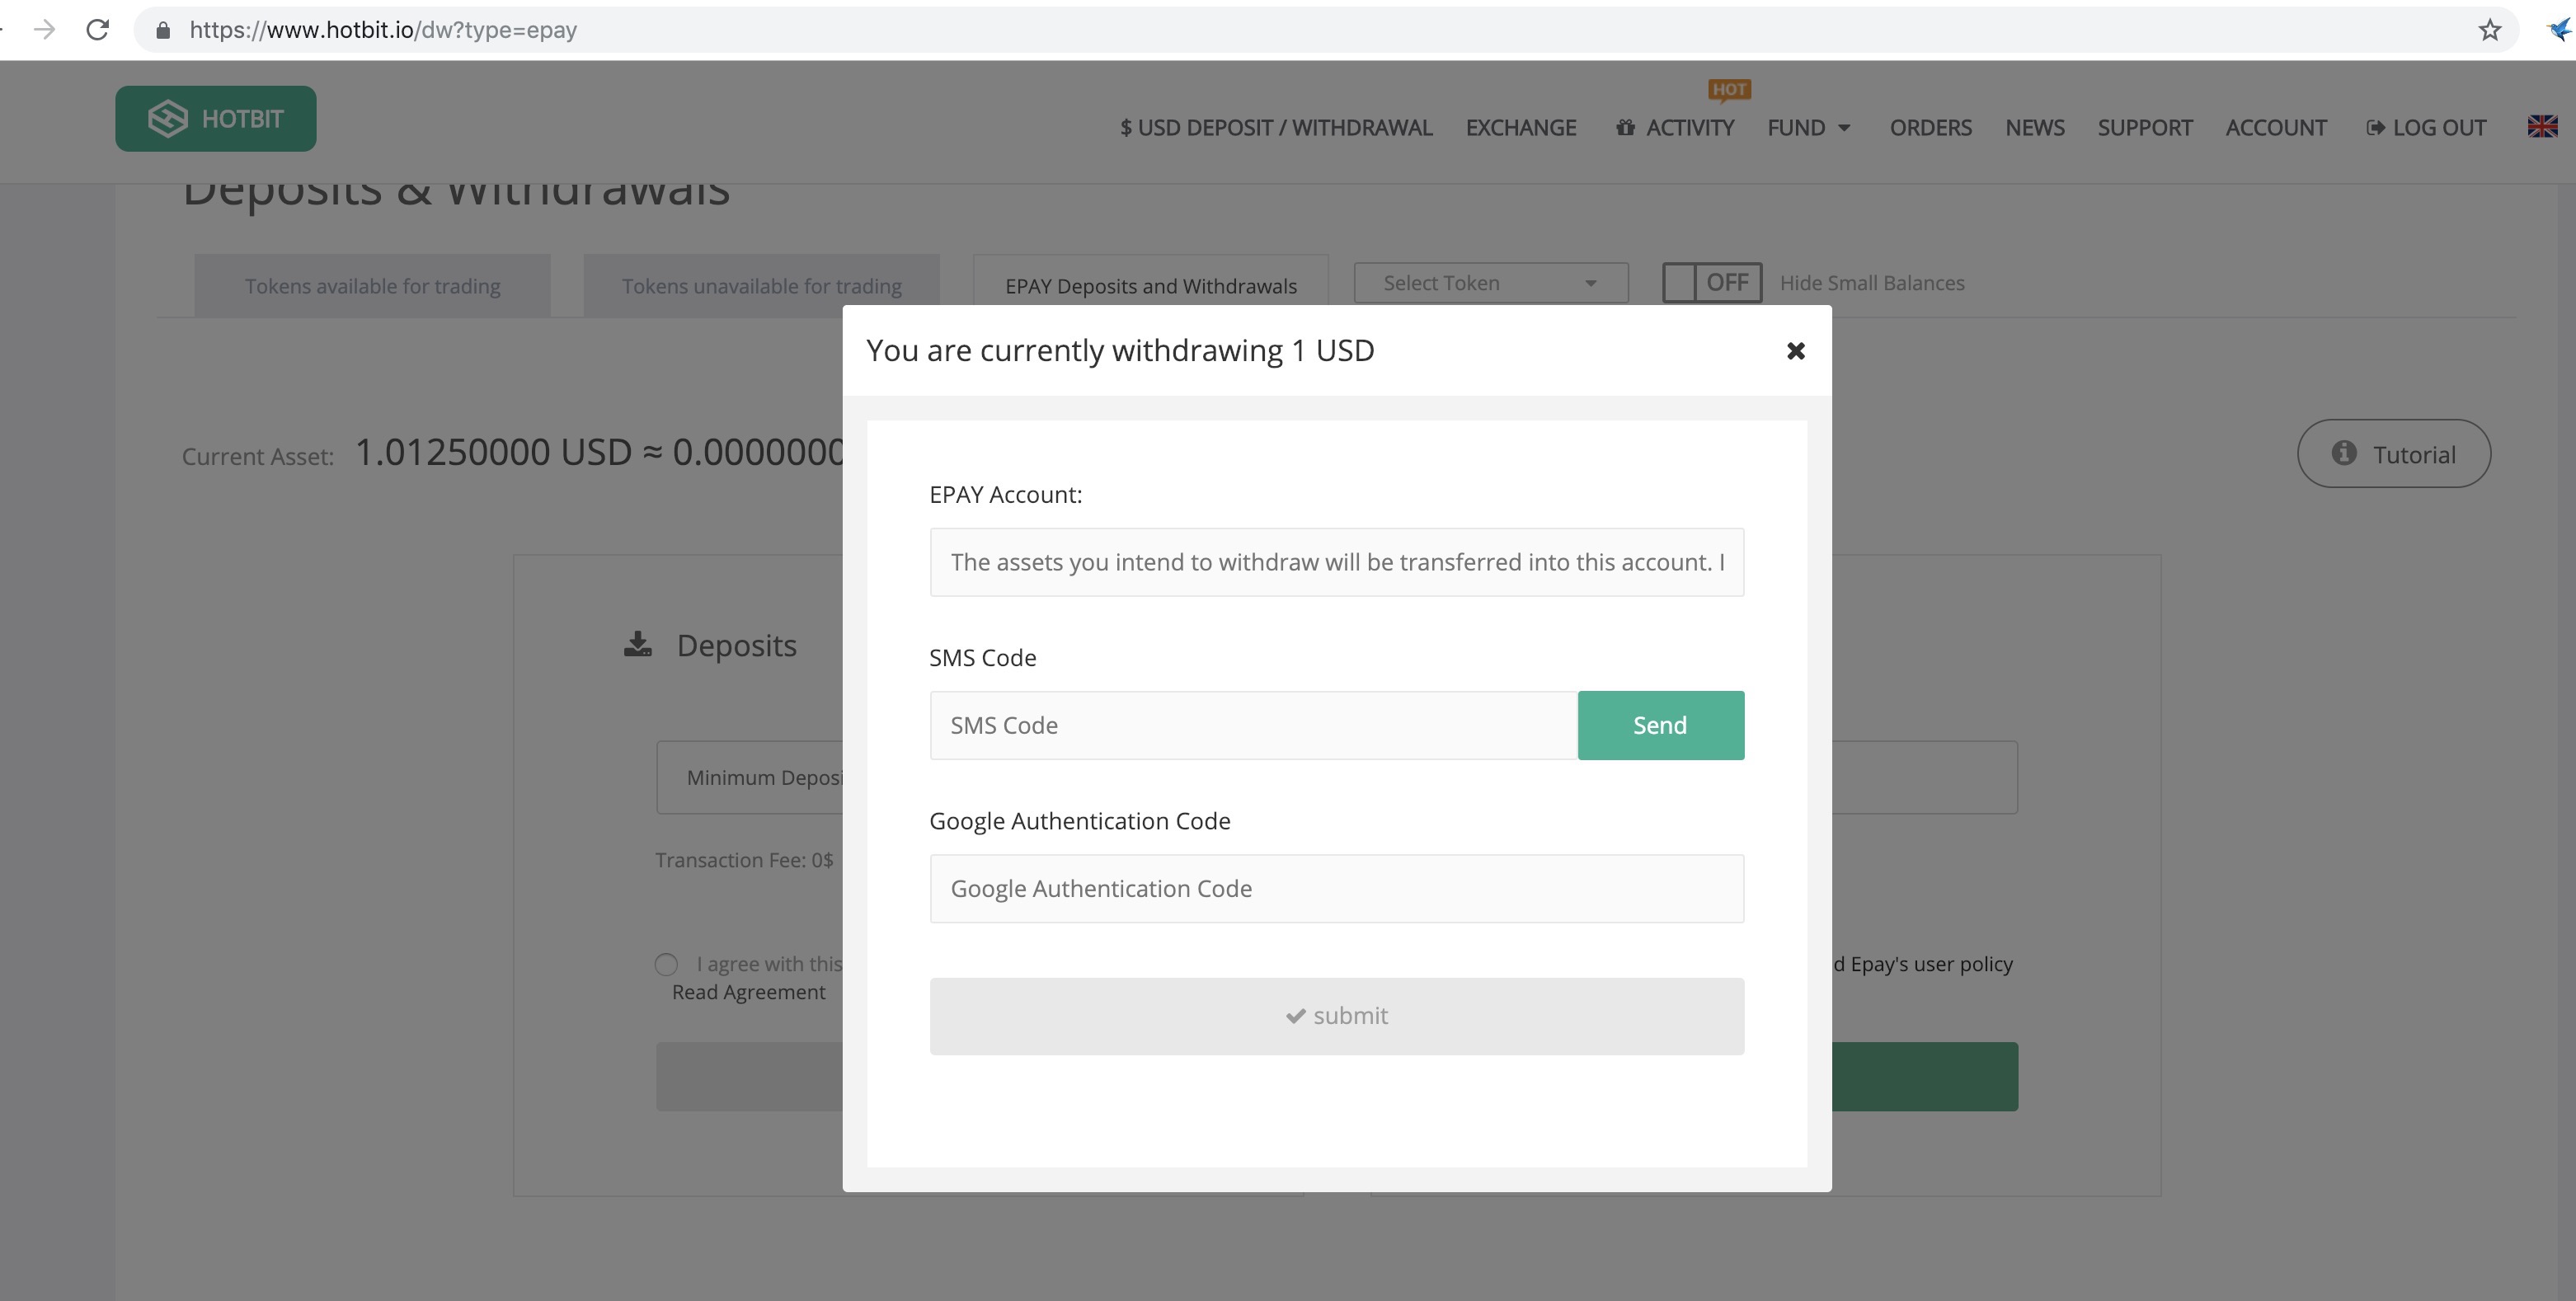Submit the withdrawal request

1336,1016
